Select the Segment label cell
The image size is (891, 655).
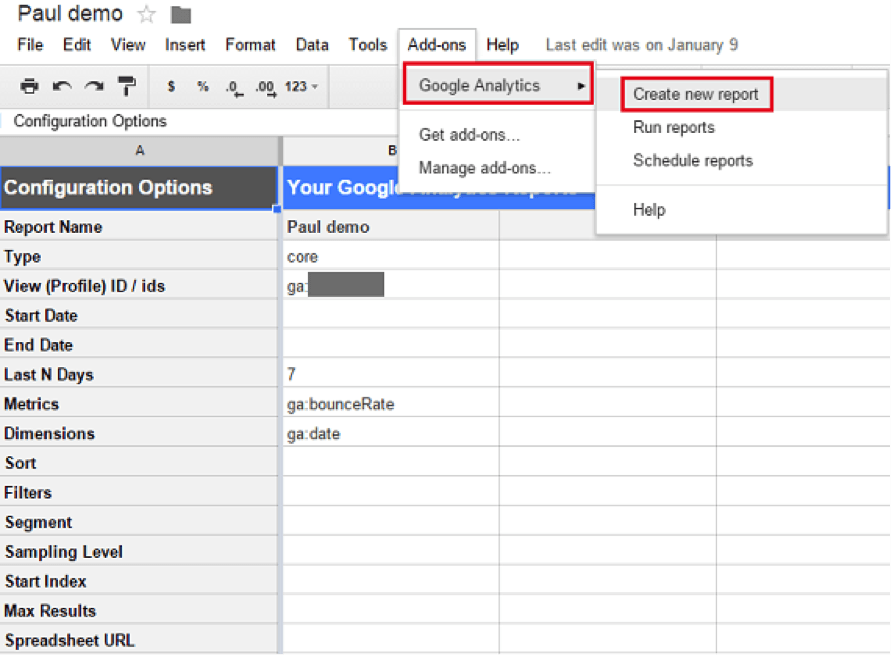click(x=139, y=522)
